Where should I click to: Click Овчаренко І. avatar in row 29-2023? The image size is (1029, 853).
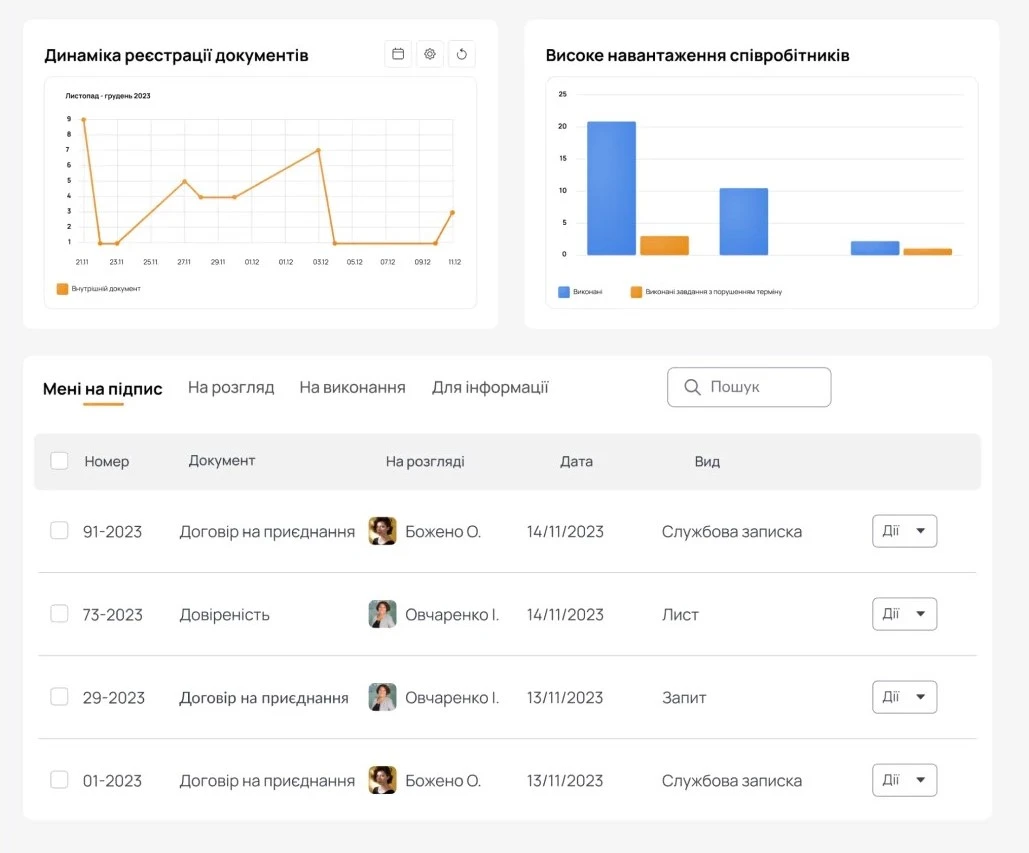pos(383,697)
